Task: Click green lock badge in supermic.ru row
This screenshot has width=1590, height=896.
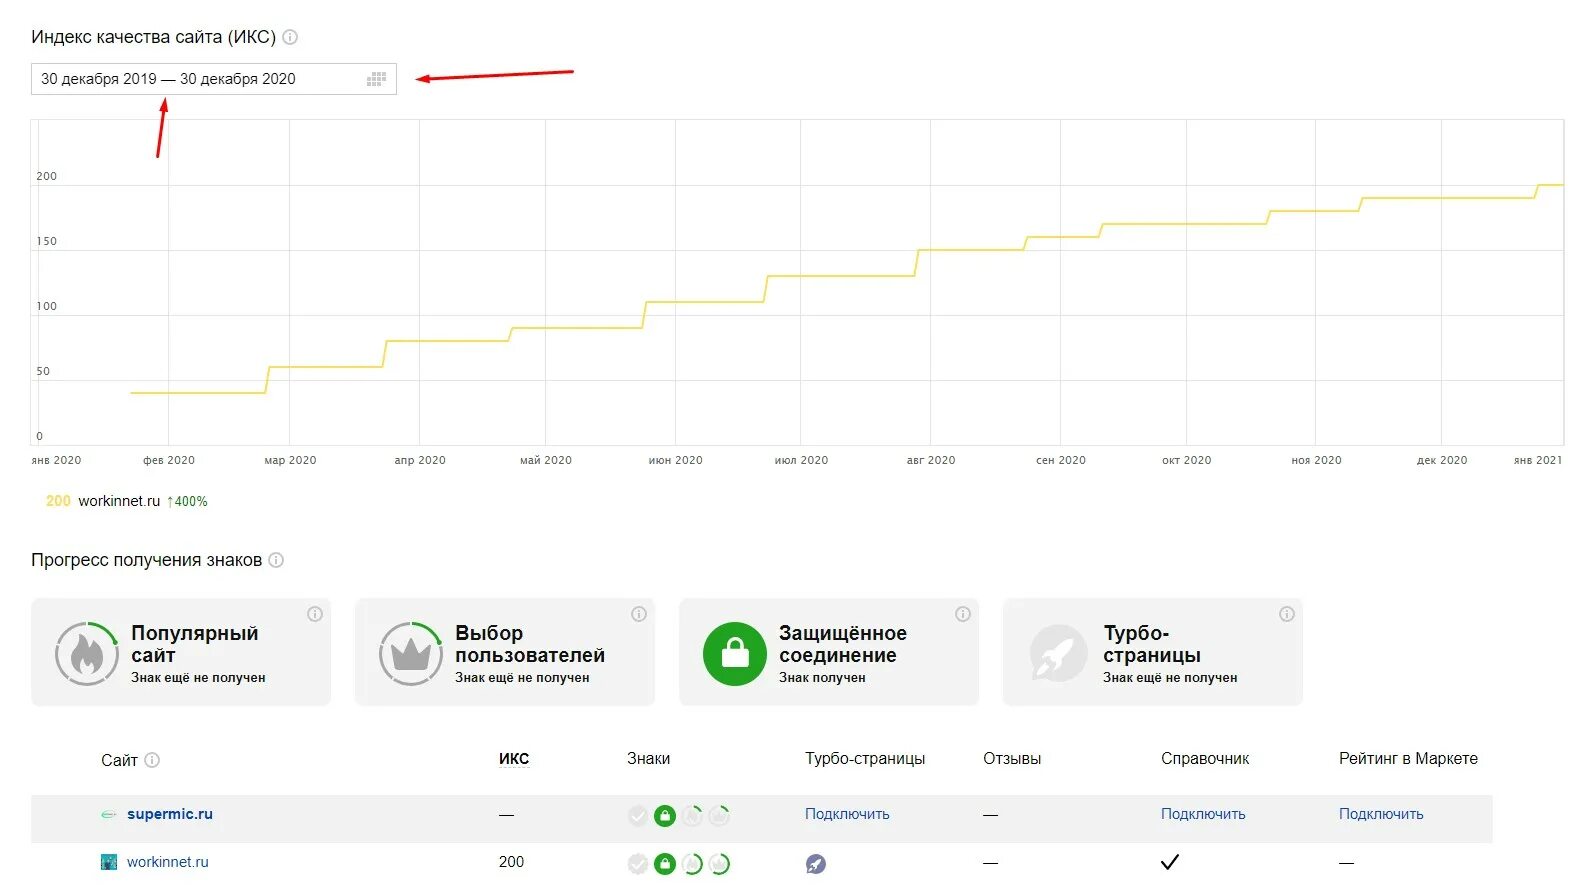Action: pos(665,816)
